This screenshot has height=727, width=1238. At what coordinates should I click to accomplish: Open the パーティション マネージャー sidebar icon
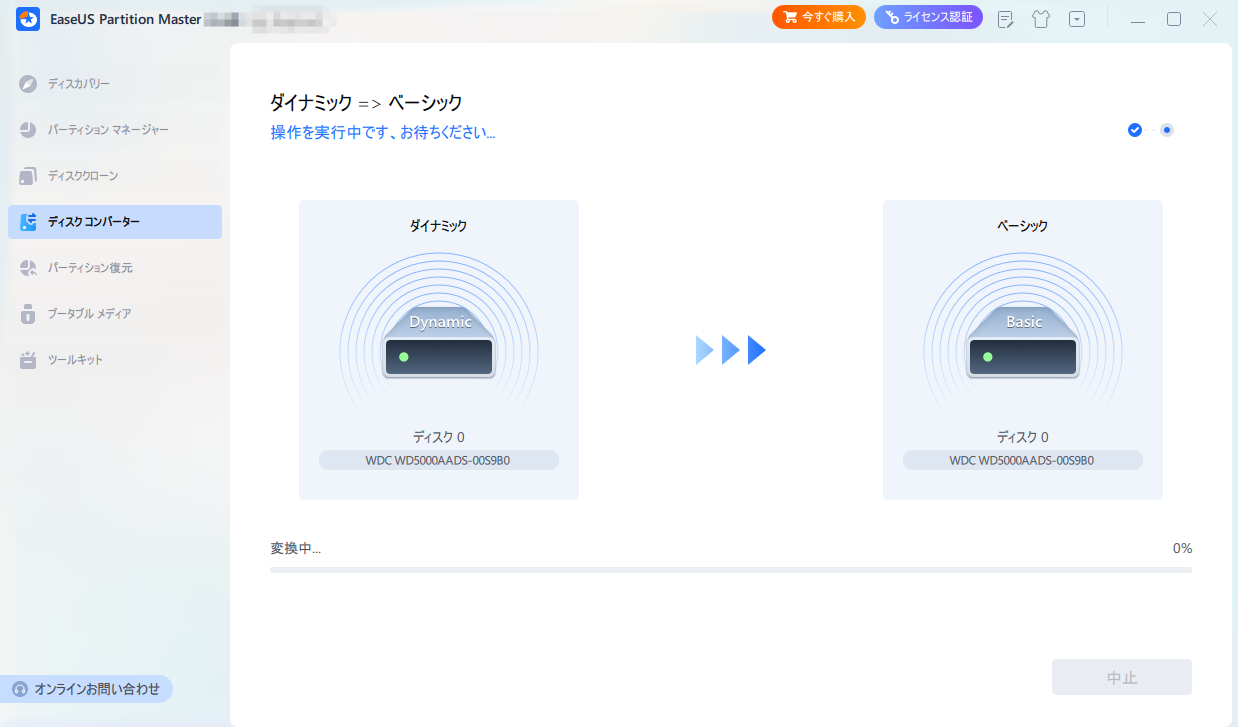tap(27, 130)
